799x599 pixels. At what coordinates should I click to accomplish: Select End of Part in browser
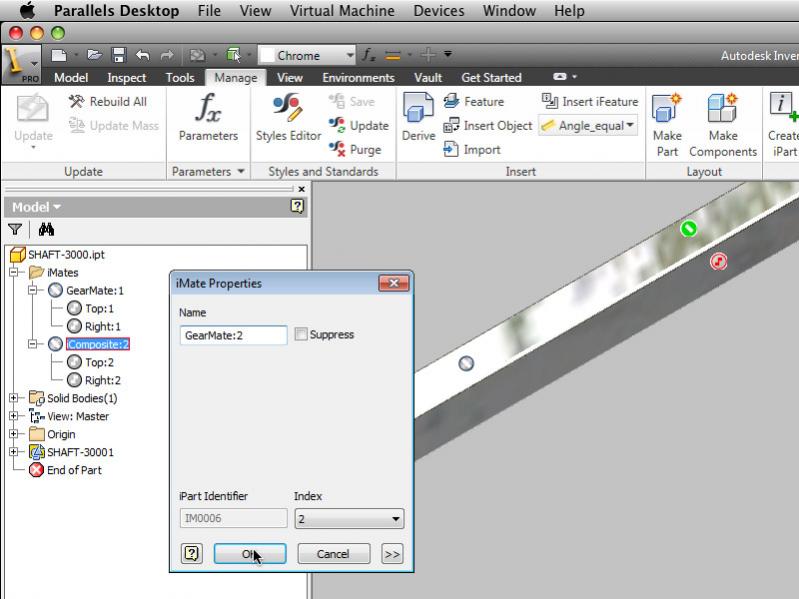[74, 470]
